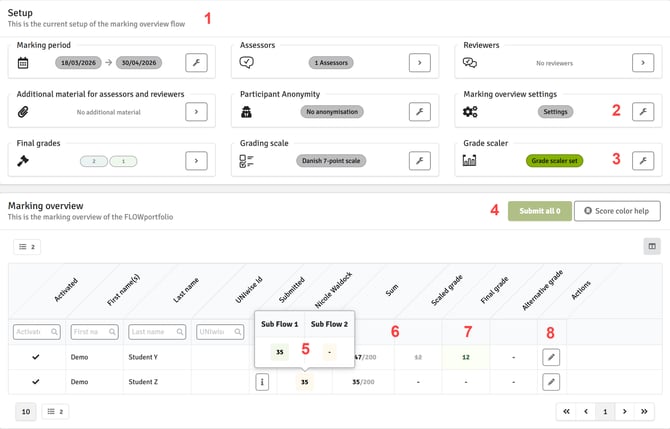Viewport: 670px width, 429px height.
Task: Click Student Z sum 35/200
Action: point(363,382)
